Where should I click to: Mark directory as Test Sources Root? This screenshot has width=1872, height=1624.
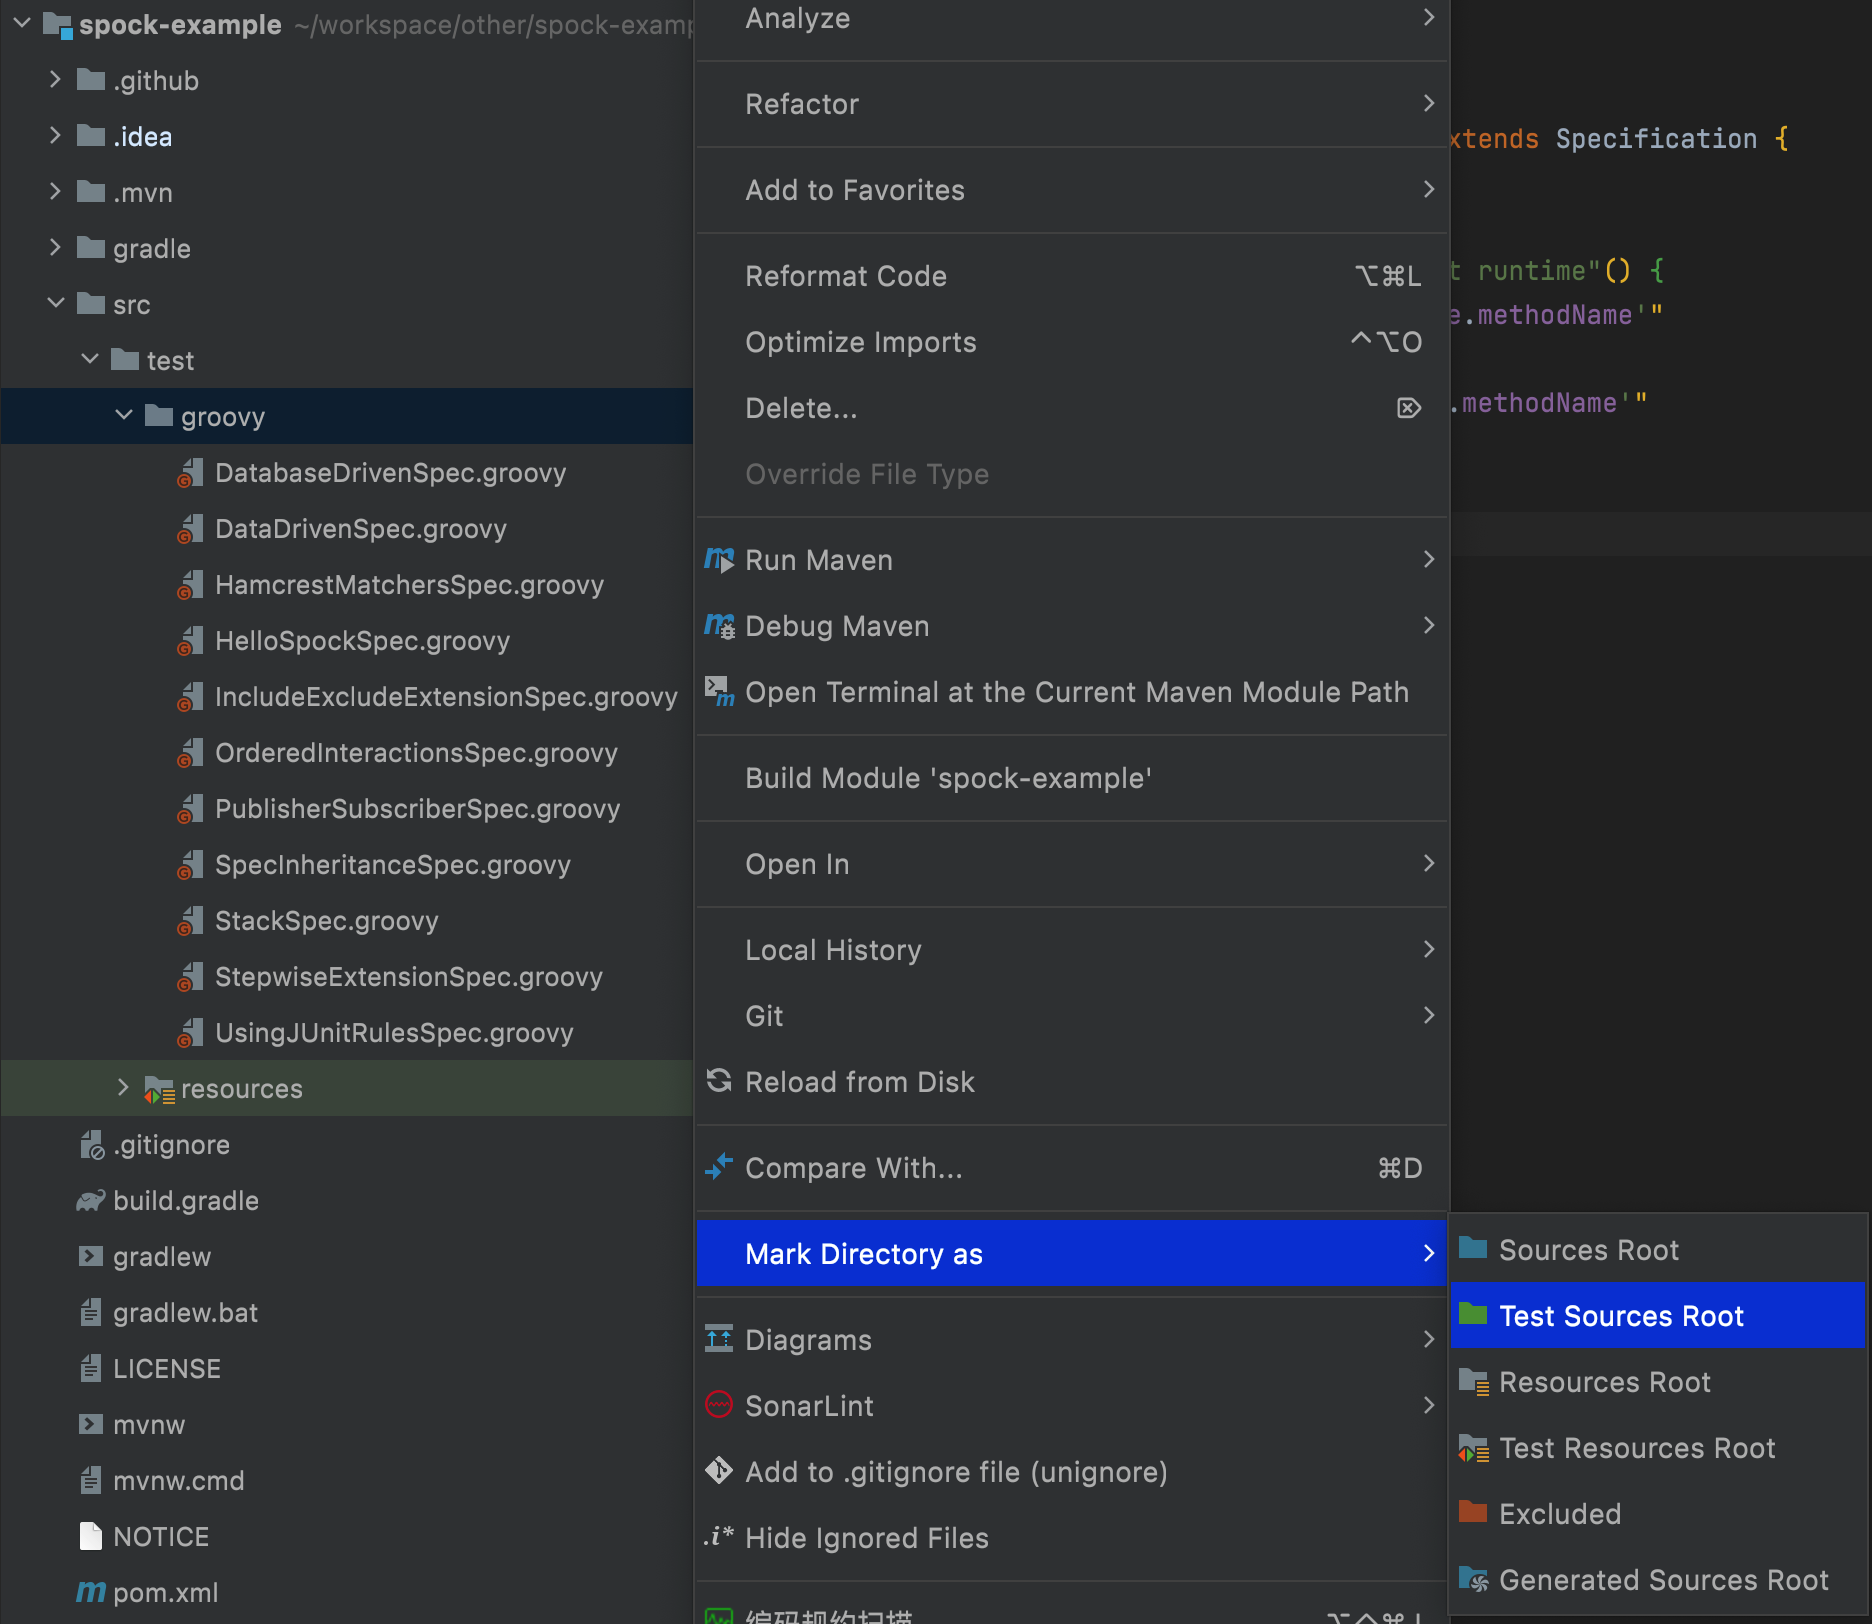pyautogui.click(x=1658, y=1315)
